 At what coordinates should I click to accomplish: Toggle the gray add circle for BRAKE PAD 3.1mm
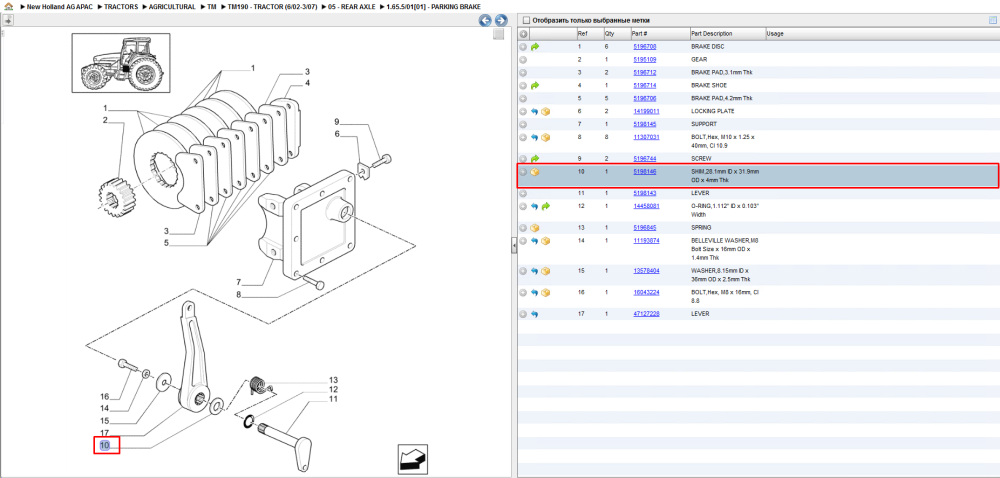click(523, 73)
